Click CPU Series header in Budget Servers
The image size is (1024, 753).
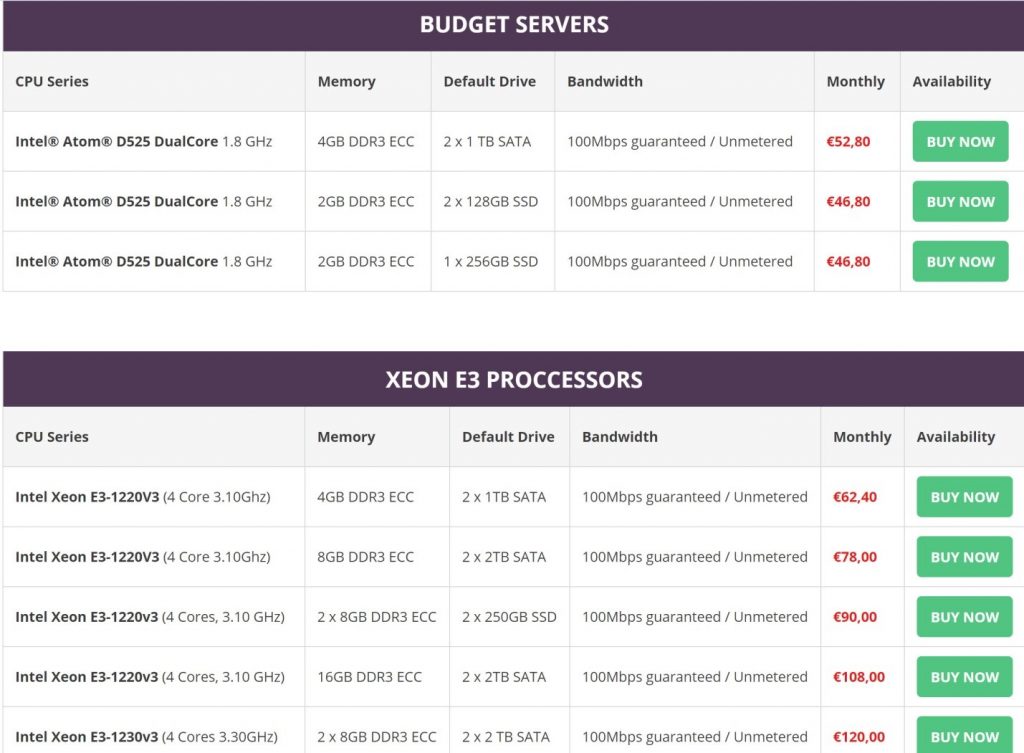(52, 82)
